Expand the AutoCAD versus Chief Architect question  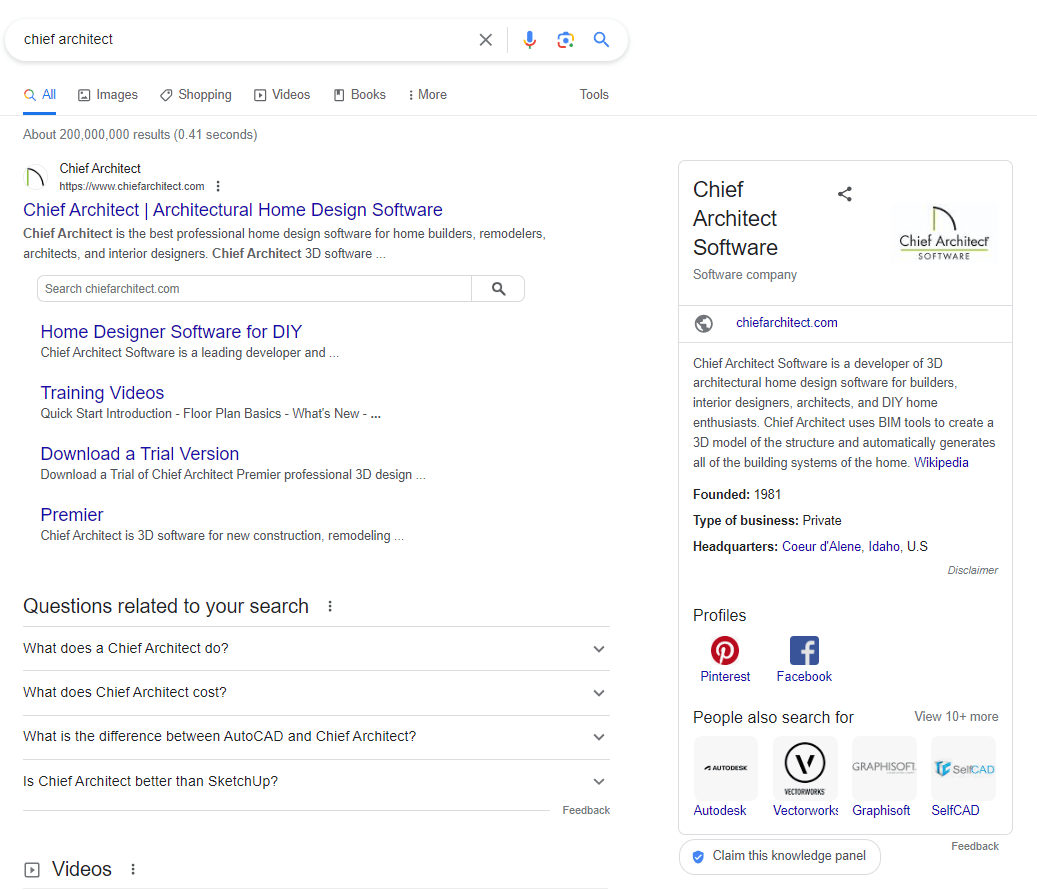tap(316, 737)
